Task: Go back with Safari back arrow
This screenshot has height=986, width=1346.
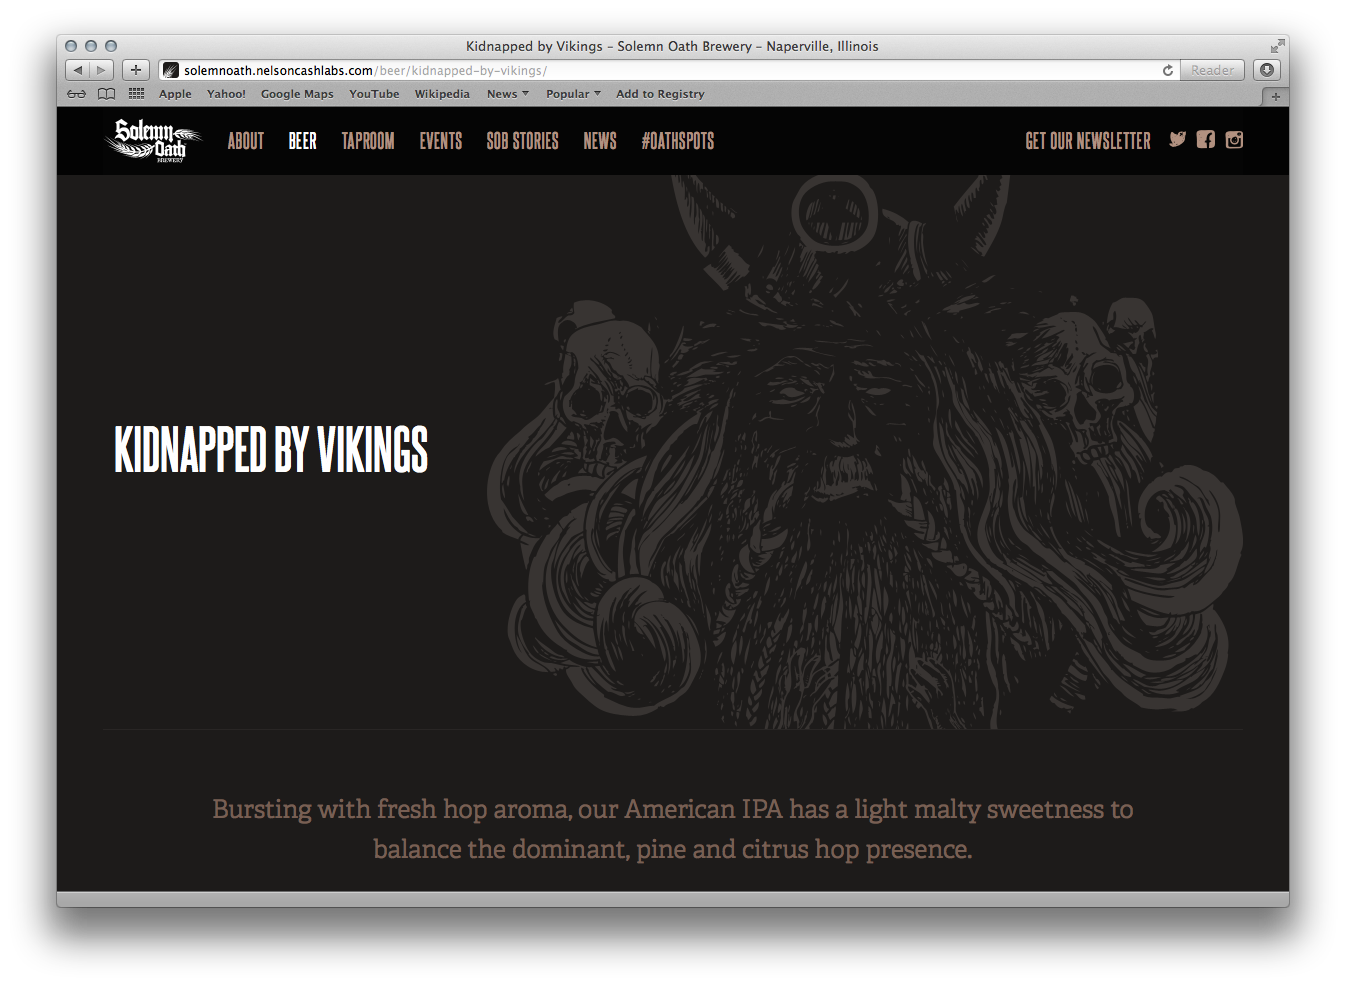Action: coord(78,70)
